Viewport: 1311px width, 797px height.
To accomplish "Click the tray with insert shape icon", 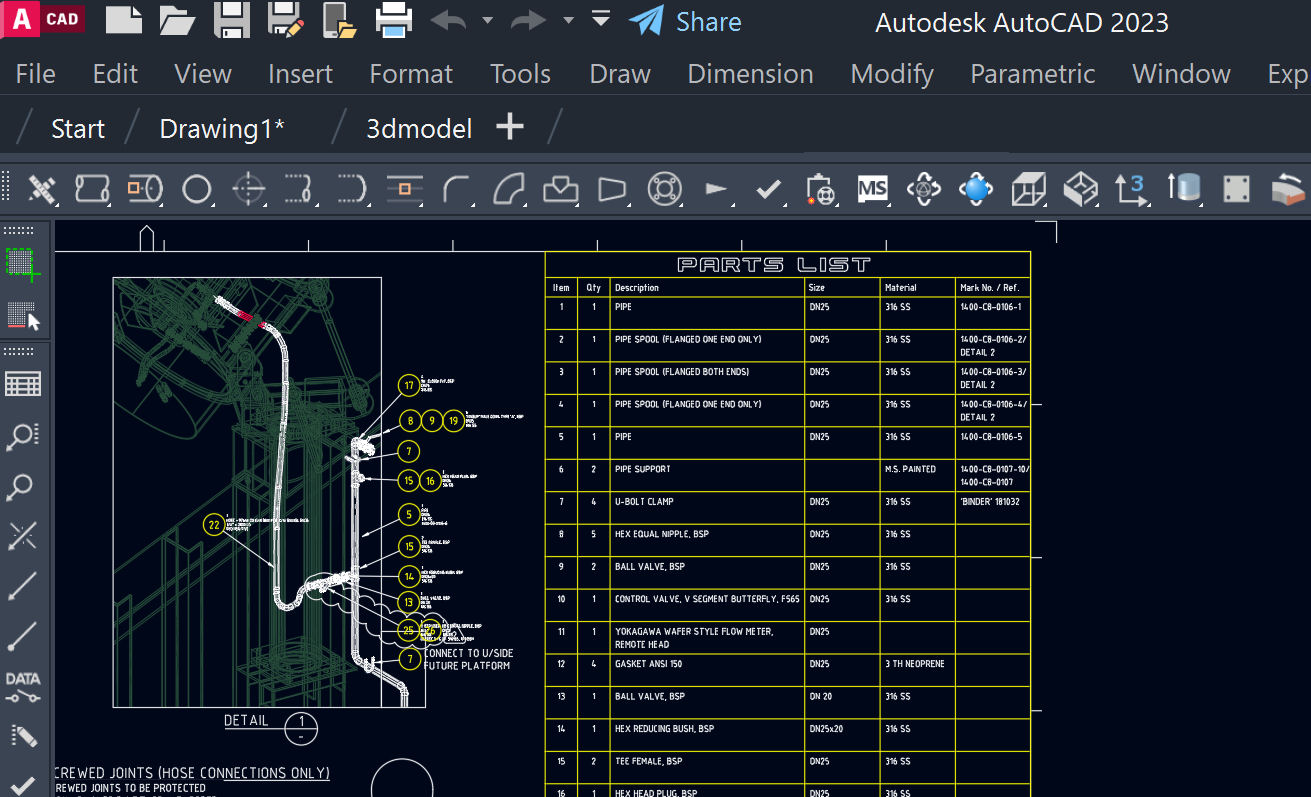I will tap(561, 188).
